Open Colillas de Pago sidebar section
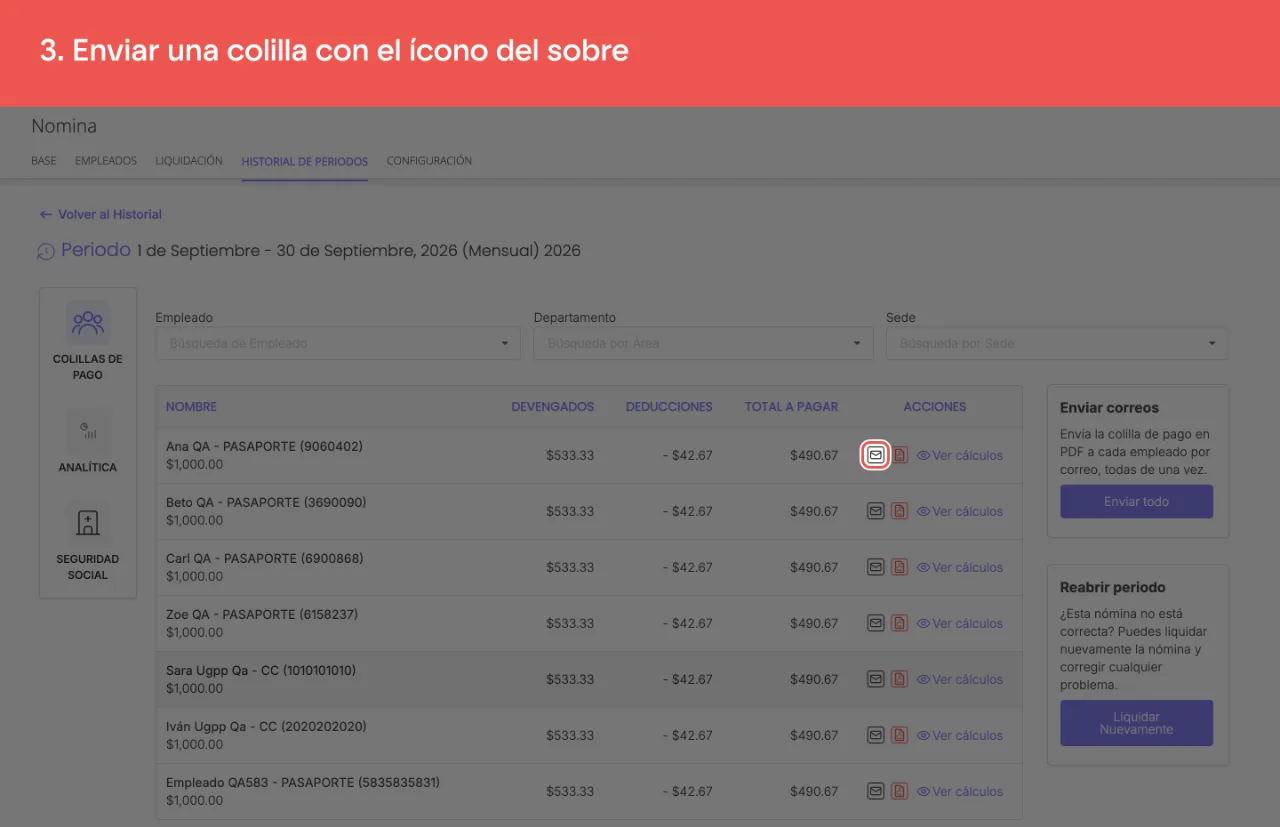1280x827 pixels. click(x=88, y=342)
